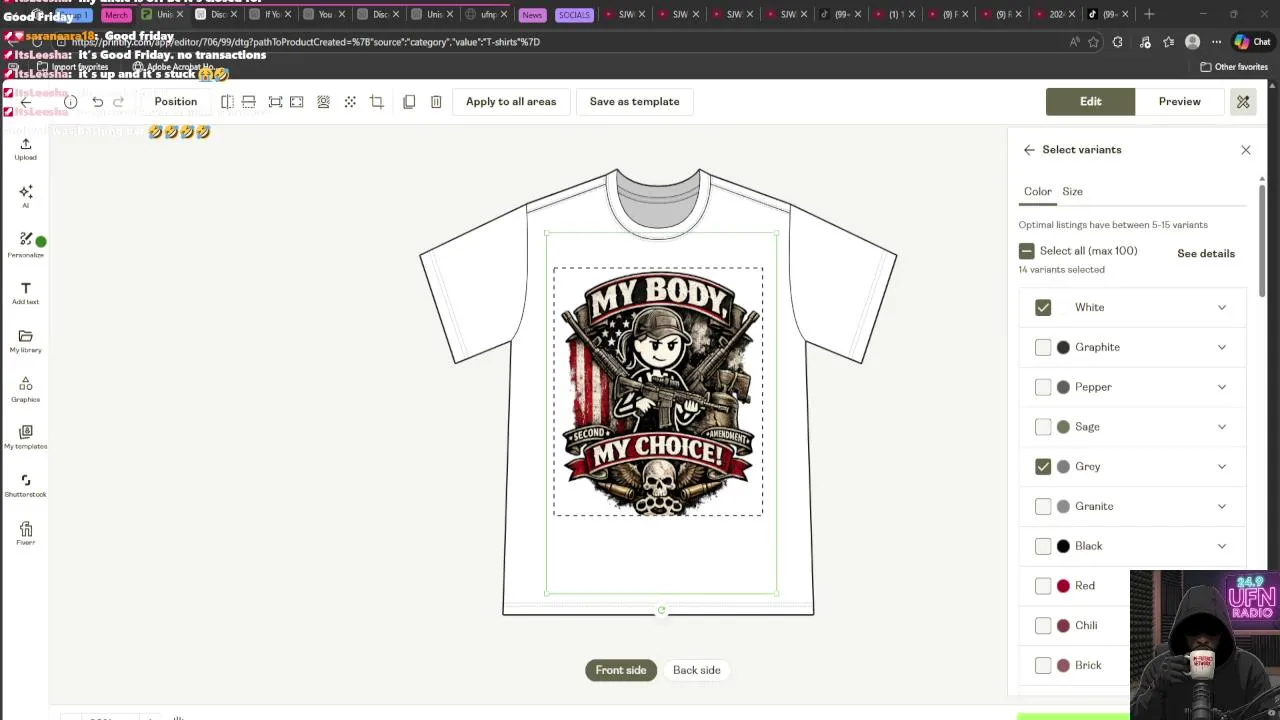Screen dimensions: 1280x720
Task: Select the crop tool
Action: [376, 102]
